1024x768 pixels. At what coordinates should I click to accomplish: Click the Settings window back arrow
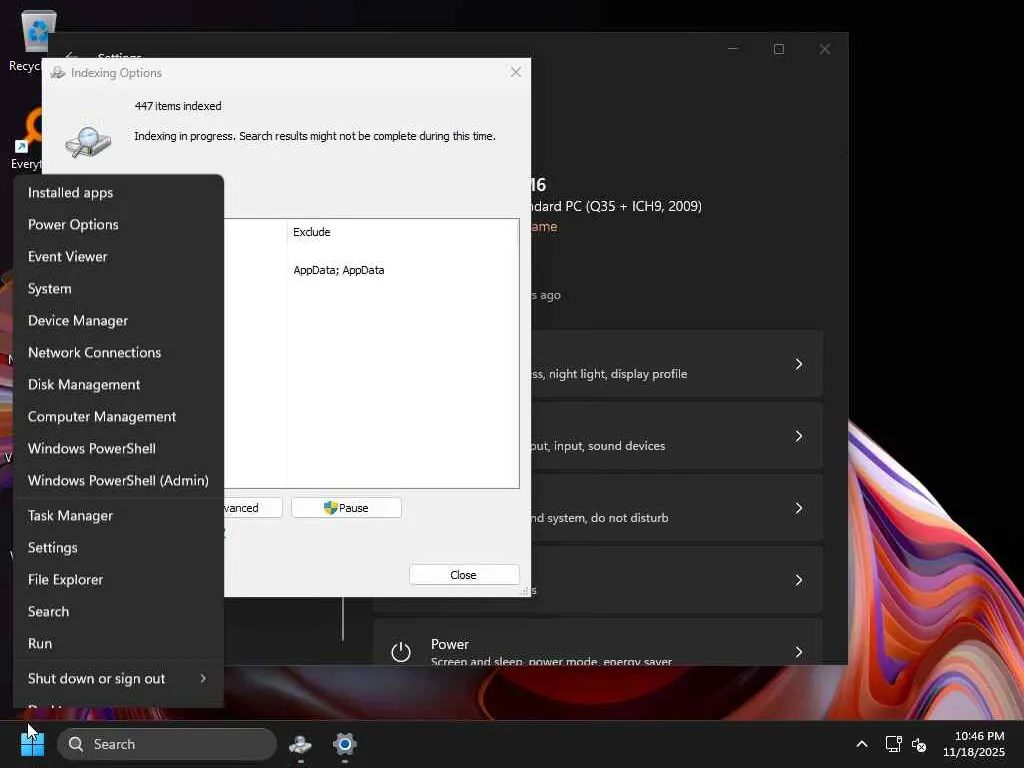tap(72, 56)
